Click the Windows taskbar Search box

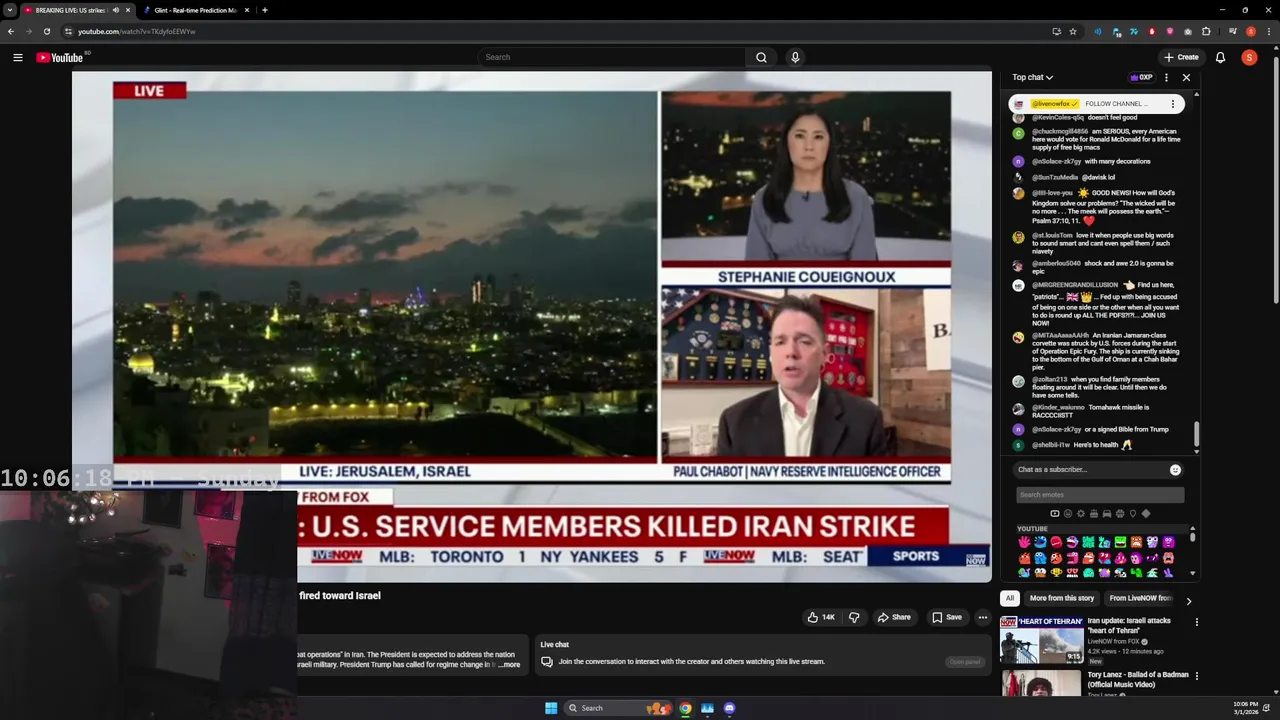618,708
